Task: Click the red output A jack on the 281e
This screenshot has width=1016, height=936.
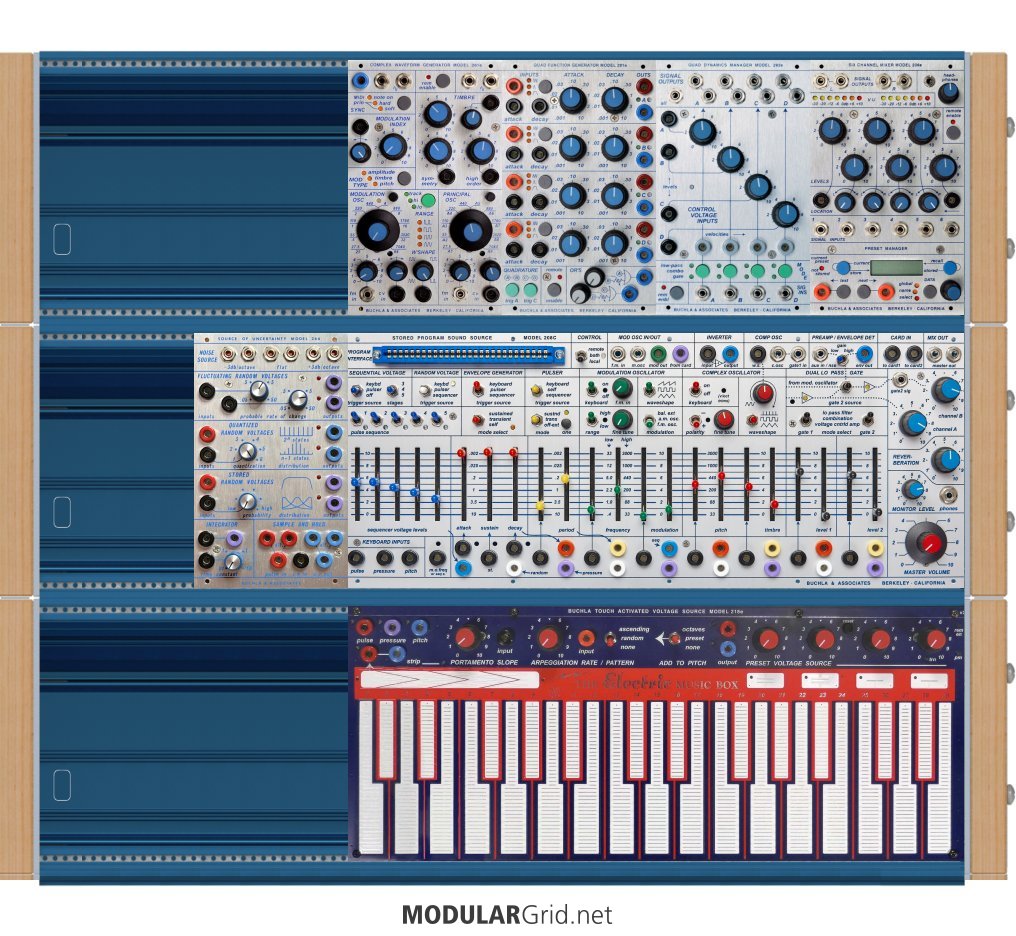Action: (643, 87)
